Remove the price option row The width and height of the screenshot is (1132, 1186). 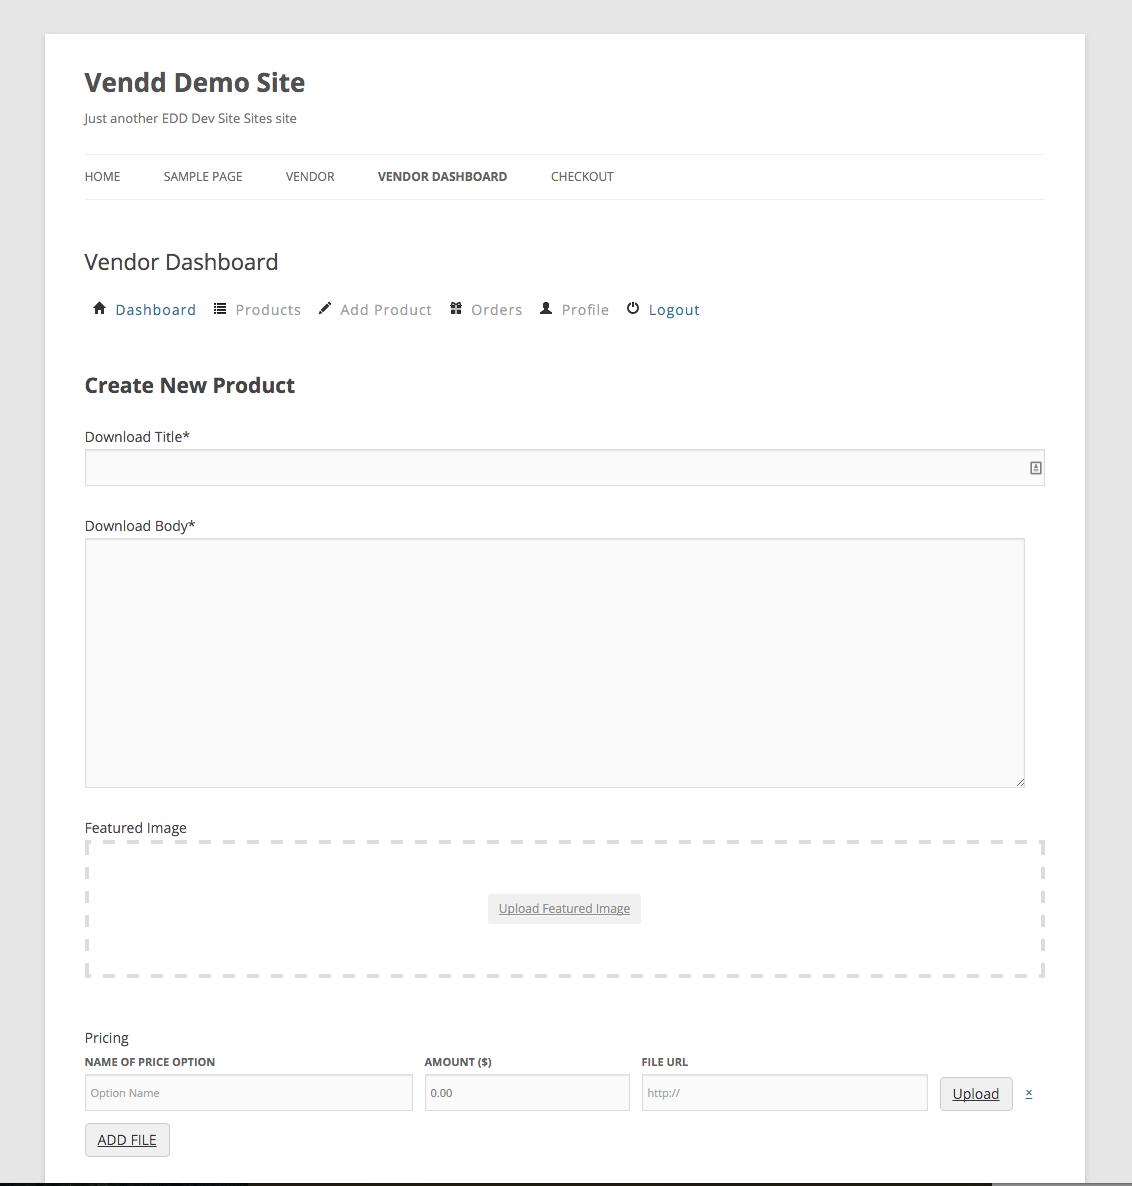(1028, 1093)
